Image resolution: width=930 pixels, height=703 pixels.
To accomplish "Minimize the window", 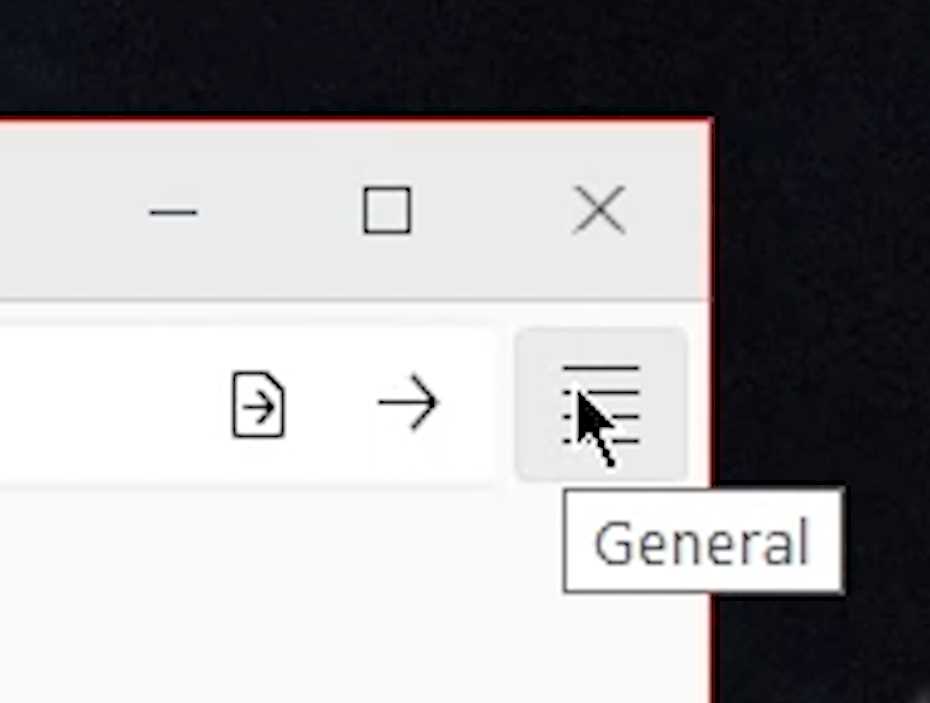I will [x=173, y=211].
